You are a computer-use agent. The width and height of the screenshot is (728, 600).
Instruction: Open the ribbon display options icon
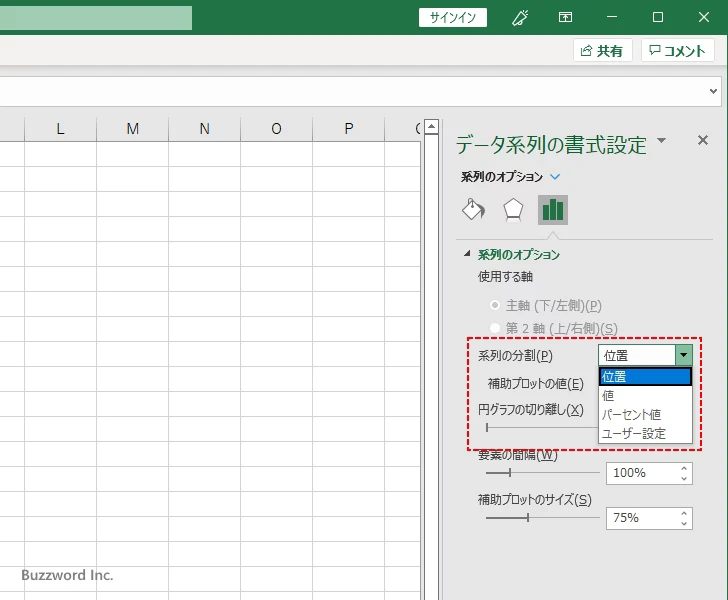(565, 18)
